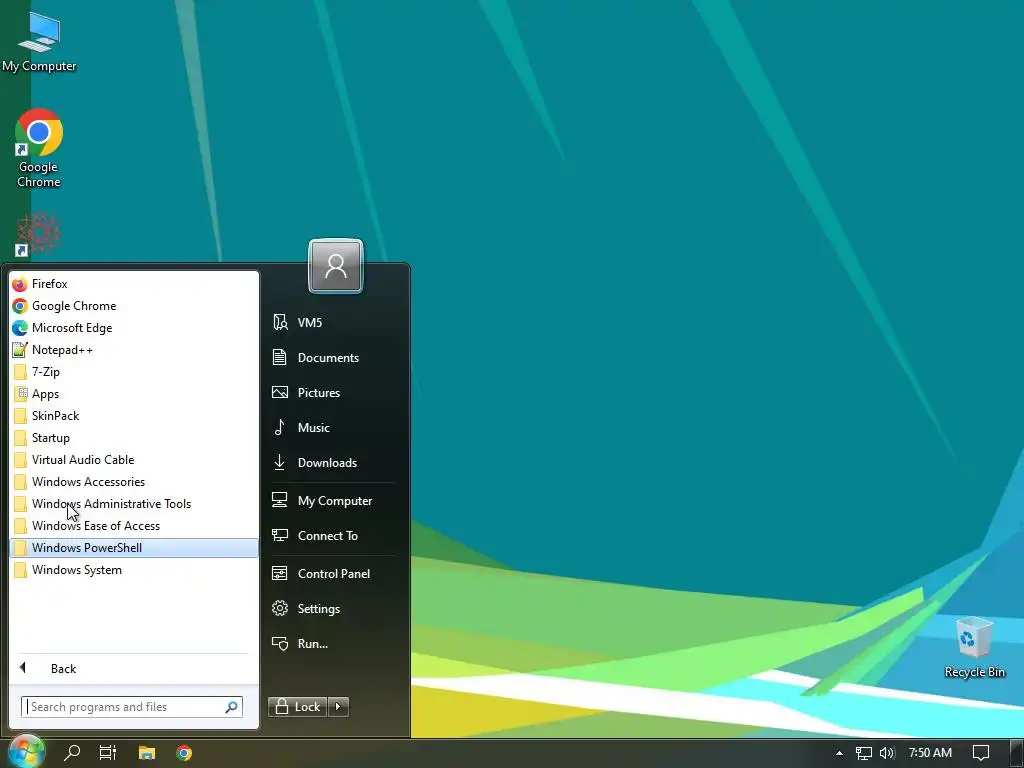This screenshot has width=1024, height=768.
Task: Select the red snowflake desktop shortcut
Action: (38, 234)
